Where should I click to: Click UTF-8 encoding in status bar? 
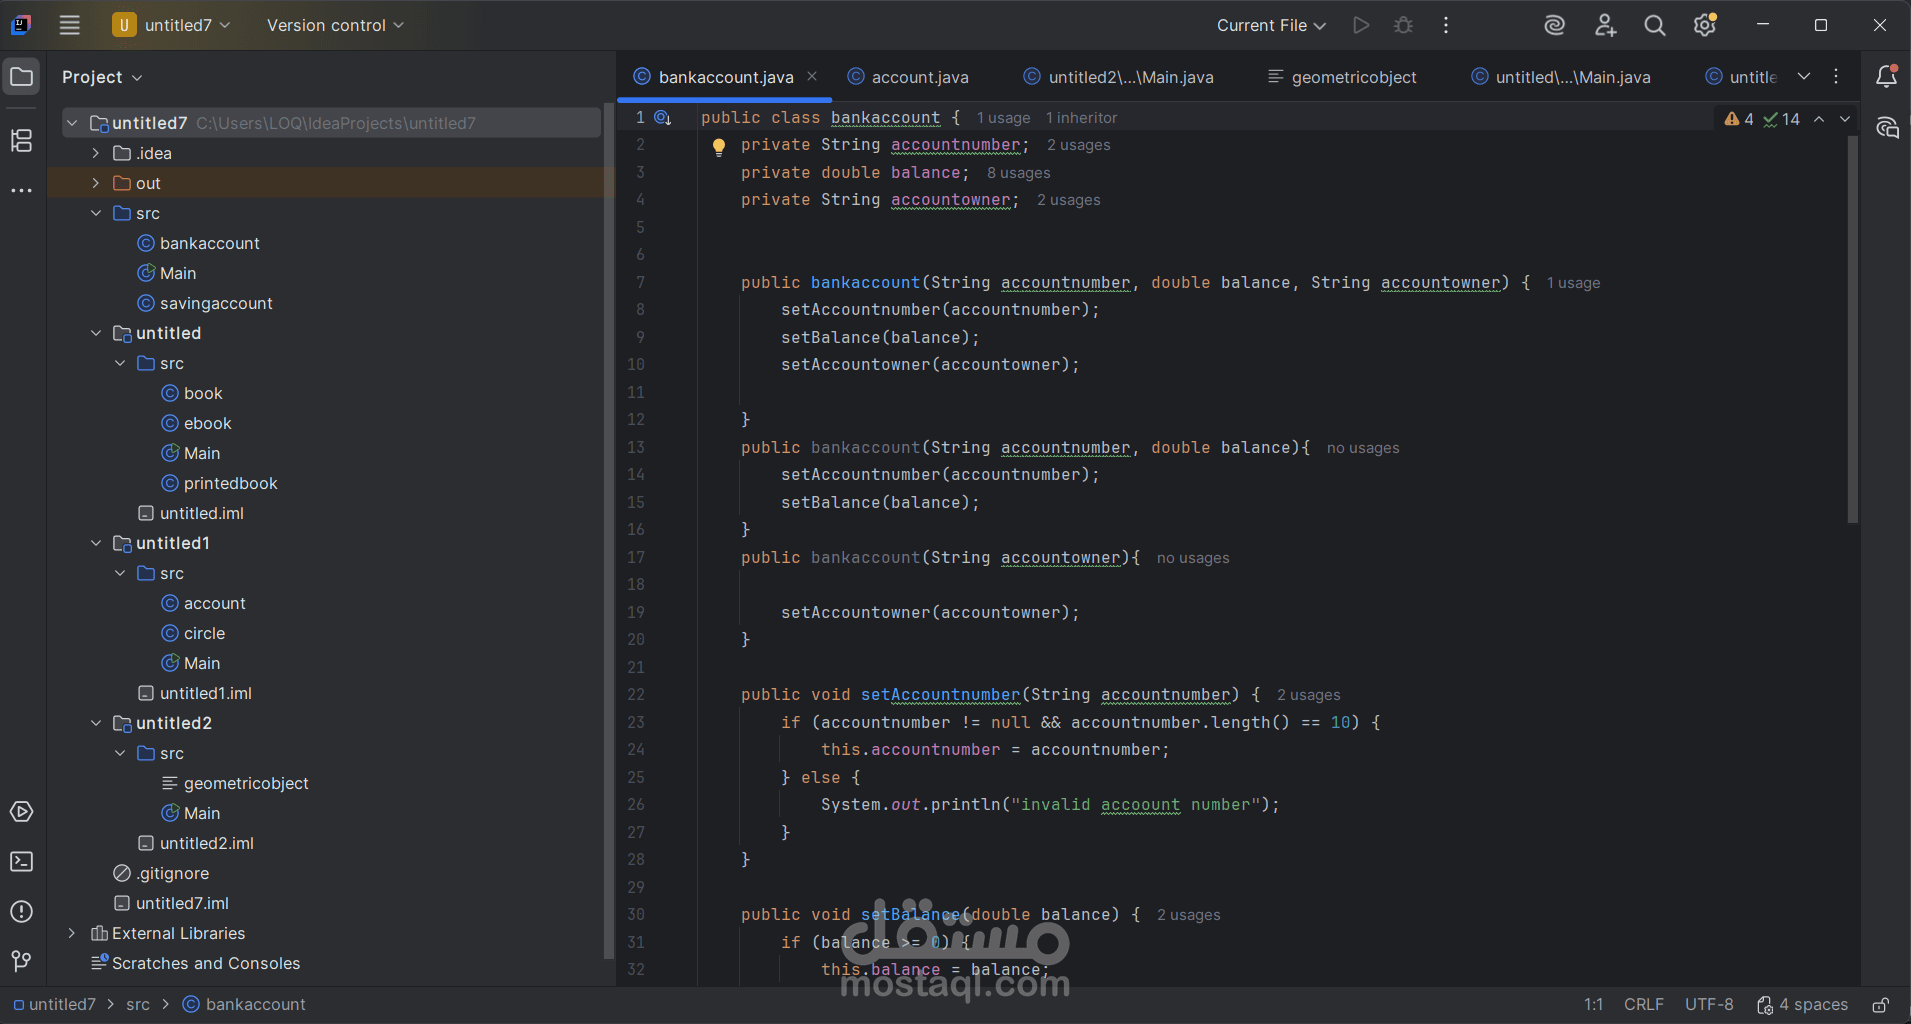(x=1709, y=1005)
